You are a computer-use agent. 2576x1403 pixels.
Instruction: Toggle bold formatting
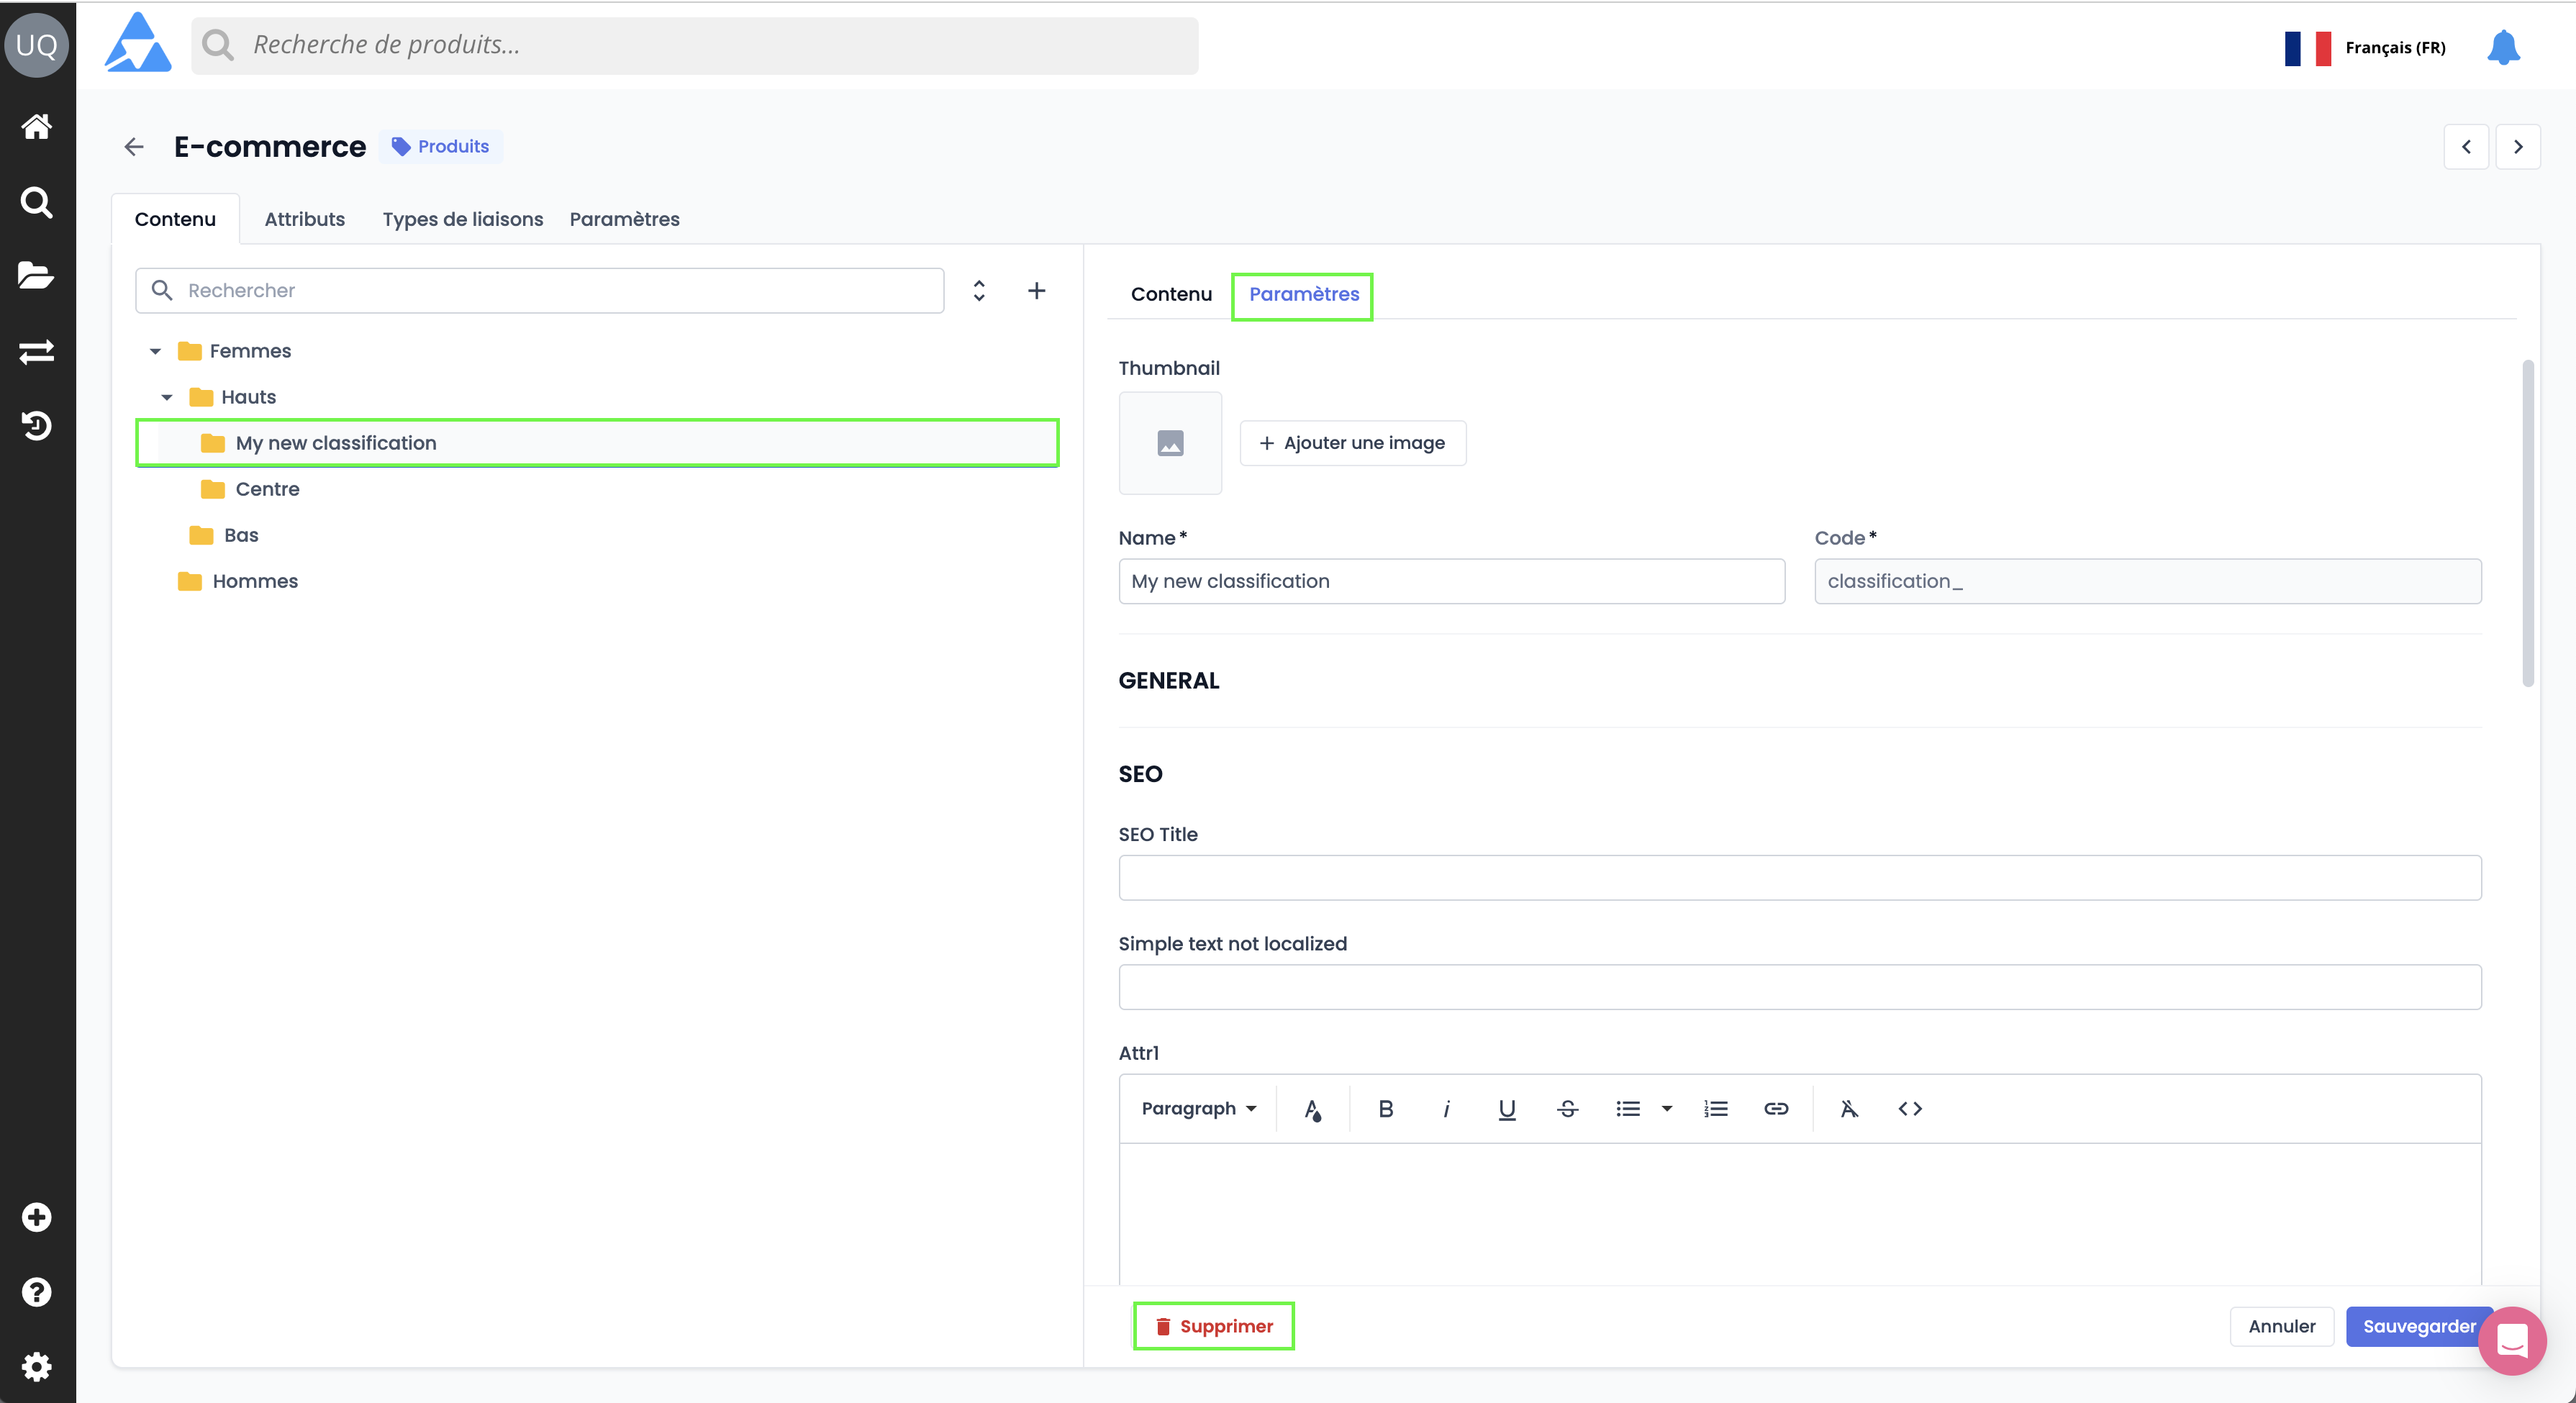click(x=1385, y=1109)
